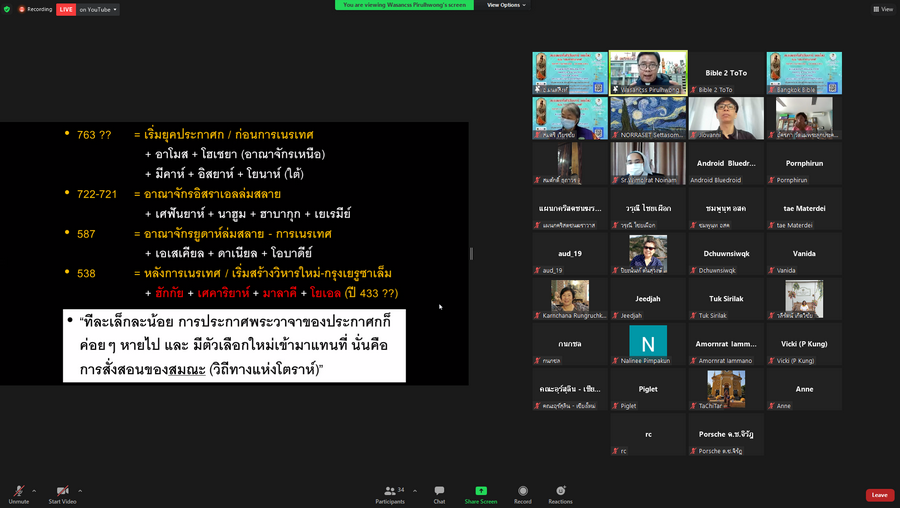Select the Giovanni participant video tile
Viewport: 900px width, 508px height.
tap(726, 118)
